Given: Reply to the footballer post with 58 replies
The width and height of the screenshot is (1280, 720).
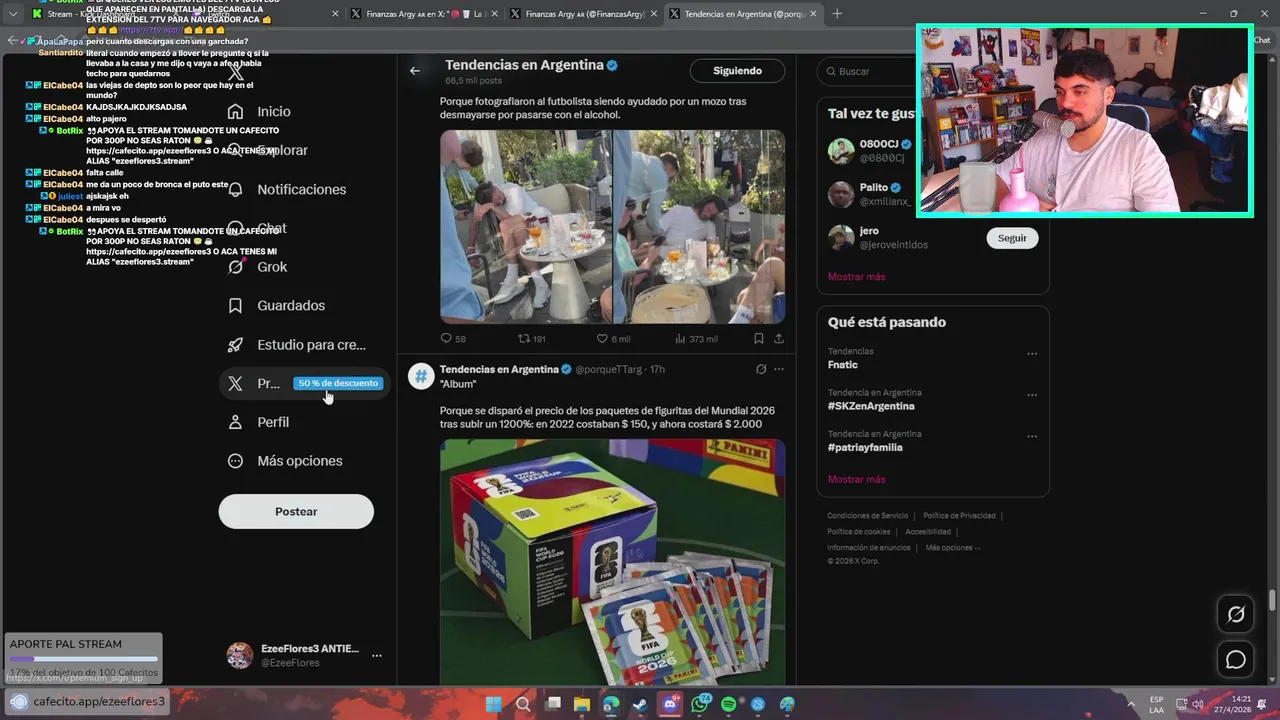Looking at the screenshot, I should [x=453, y=339].
